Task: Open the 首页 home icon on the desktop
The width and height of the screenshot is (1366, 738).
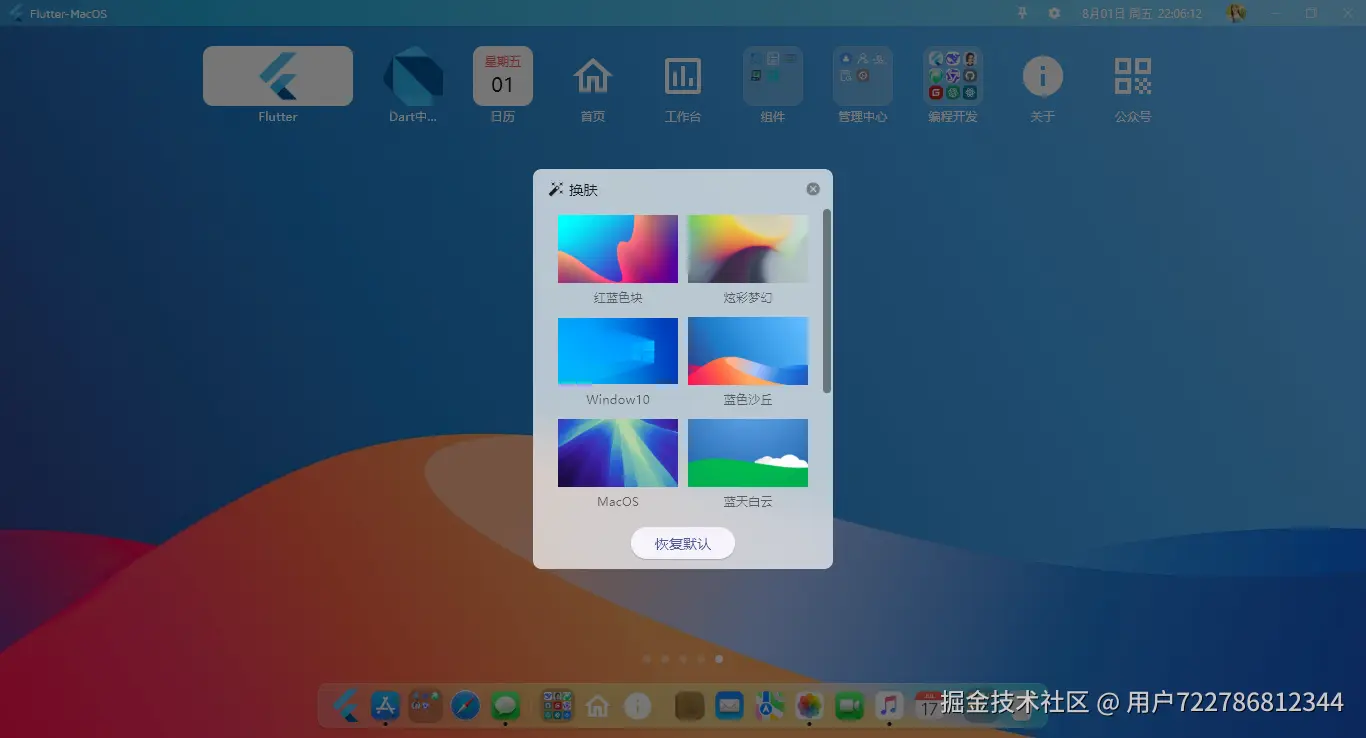Action: 592,75
